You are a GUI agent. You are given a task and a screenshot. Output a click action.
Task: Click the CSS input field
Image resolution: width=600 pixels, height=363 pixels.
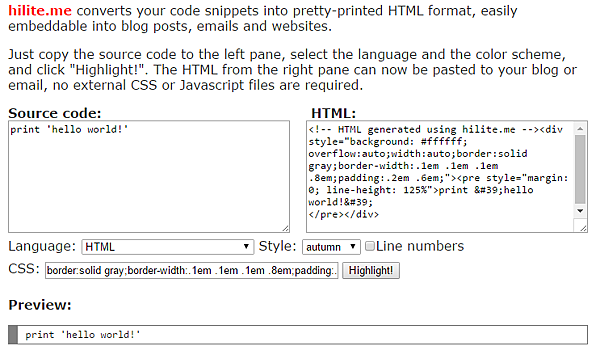coord(192,270)
